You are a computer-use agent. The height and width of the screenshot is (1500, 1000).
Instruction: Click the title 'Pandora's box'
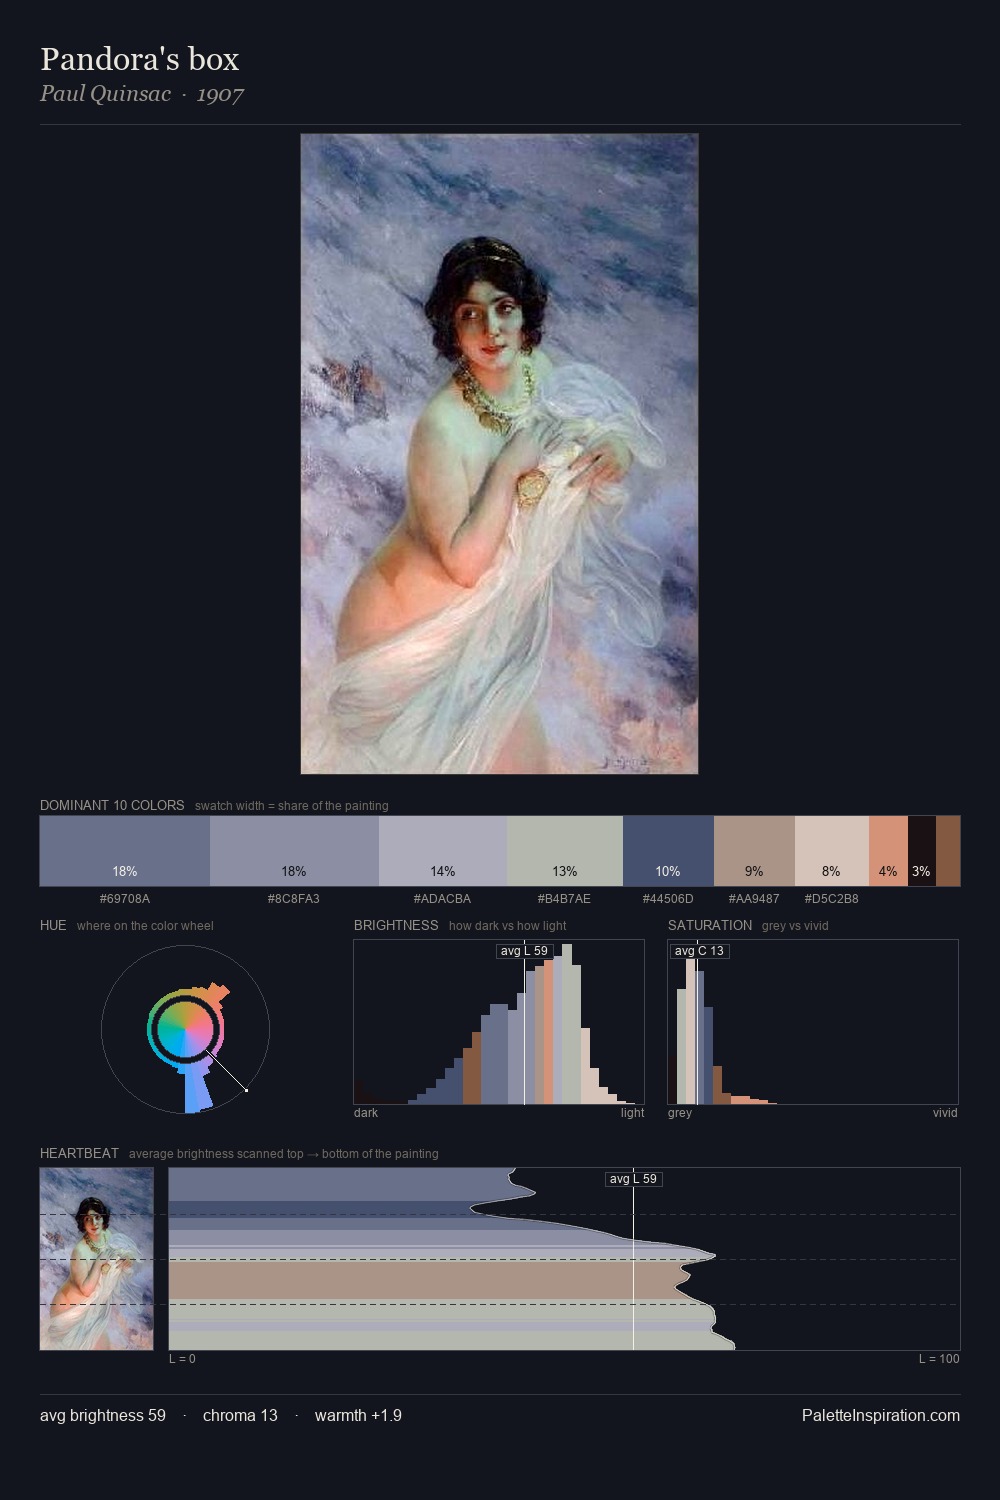(140, 59)
